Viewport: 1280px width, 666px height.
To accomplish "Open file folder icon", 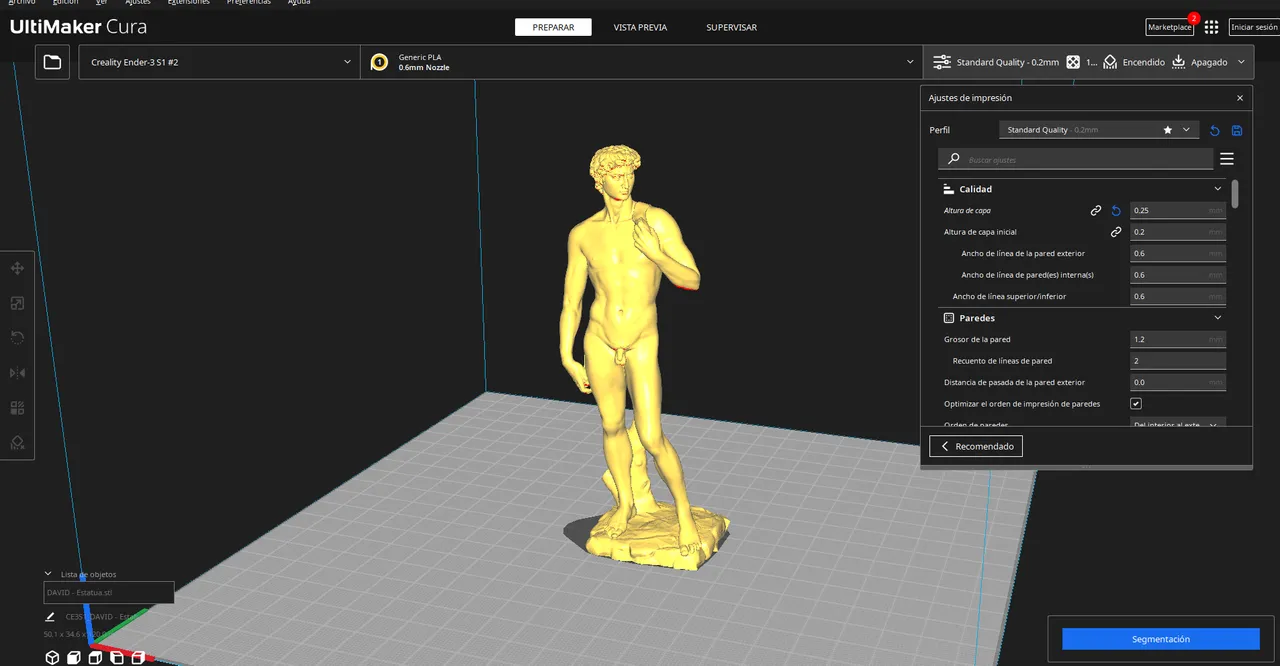I will tap(52, 62).
